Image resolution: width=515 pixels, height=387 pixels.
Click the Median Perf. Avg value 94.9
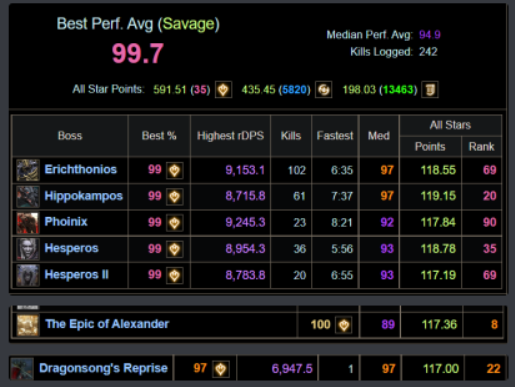tap(430, 35)
